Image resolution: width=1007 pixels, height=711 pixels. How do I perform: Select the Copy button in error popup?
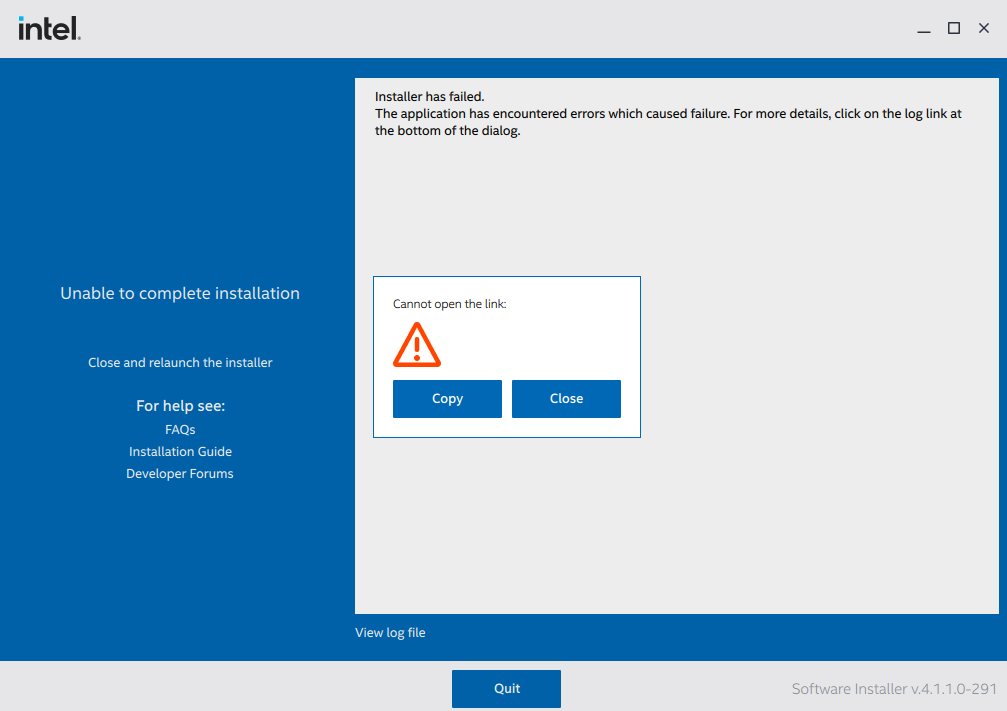click(x=447, y=398)
